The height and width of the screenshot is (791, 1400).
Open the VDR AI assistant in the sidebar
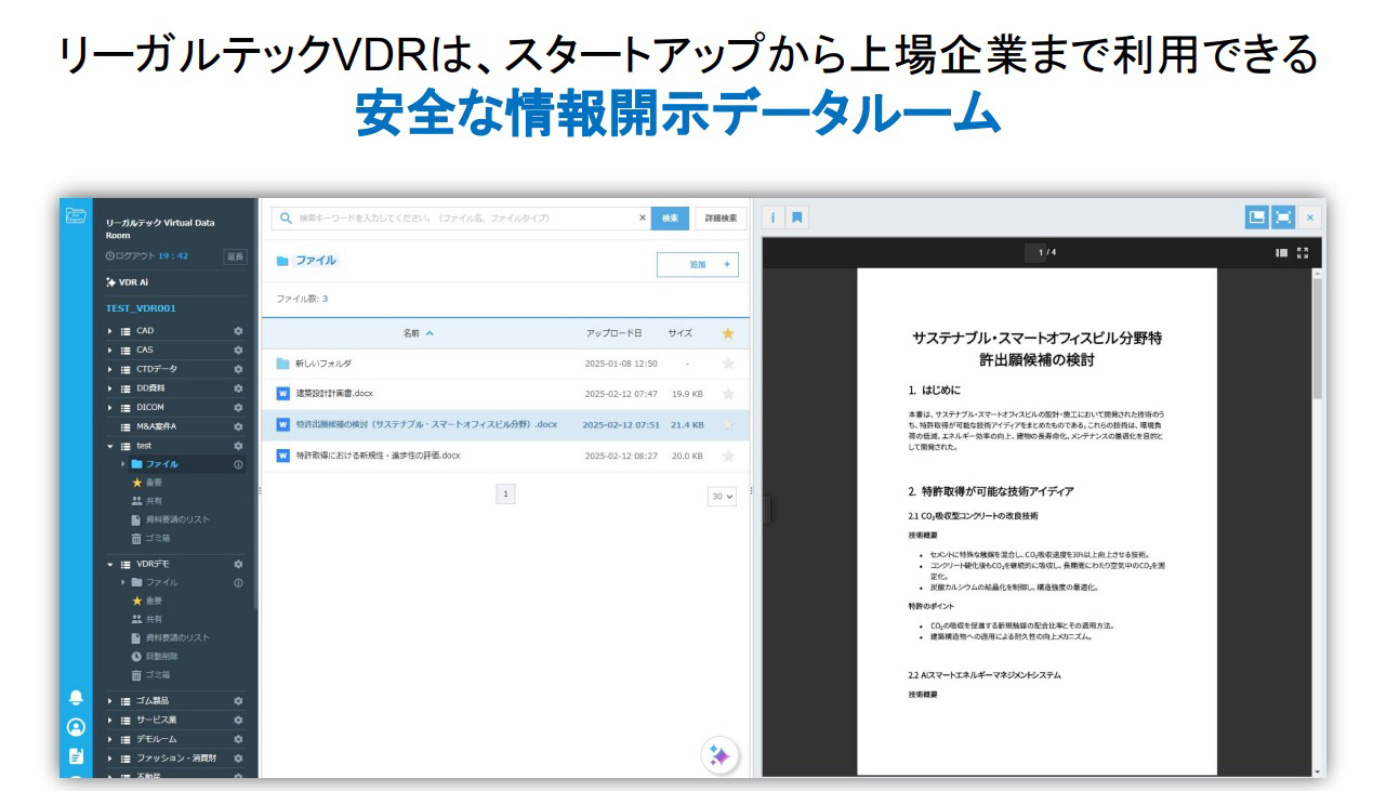click(x=127, y=282)
